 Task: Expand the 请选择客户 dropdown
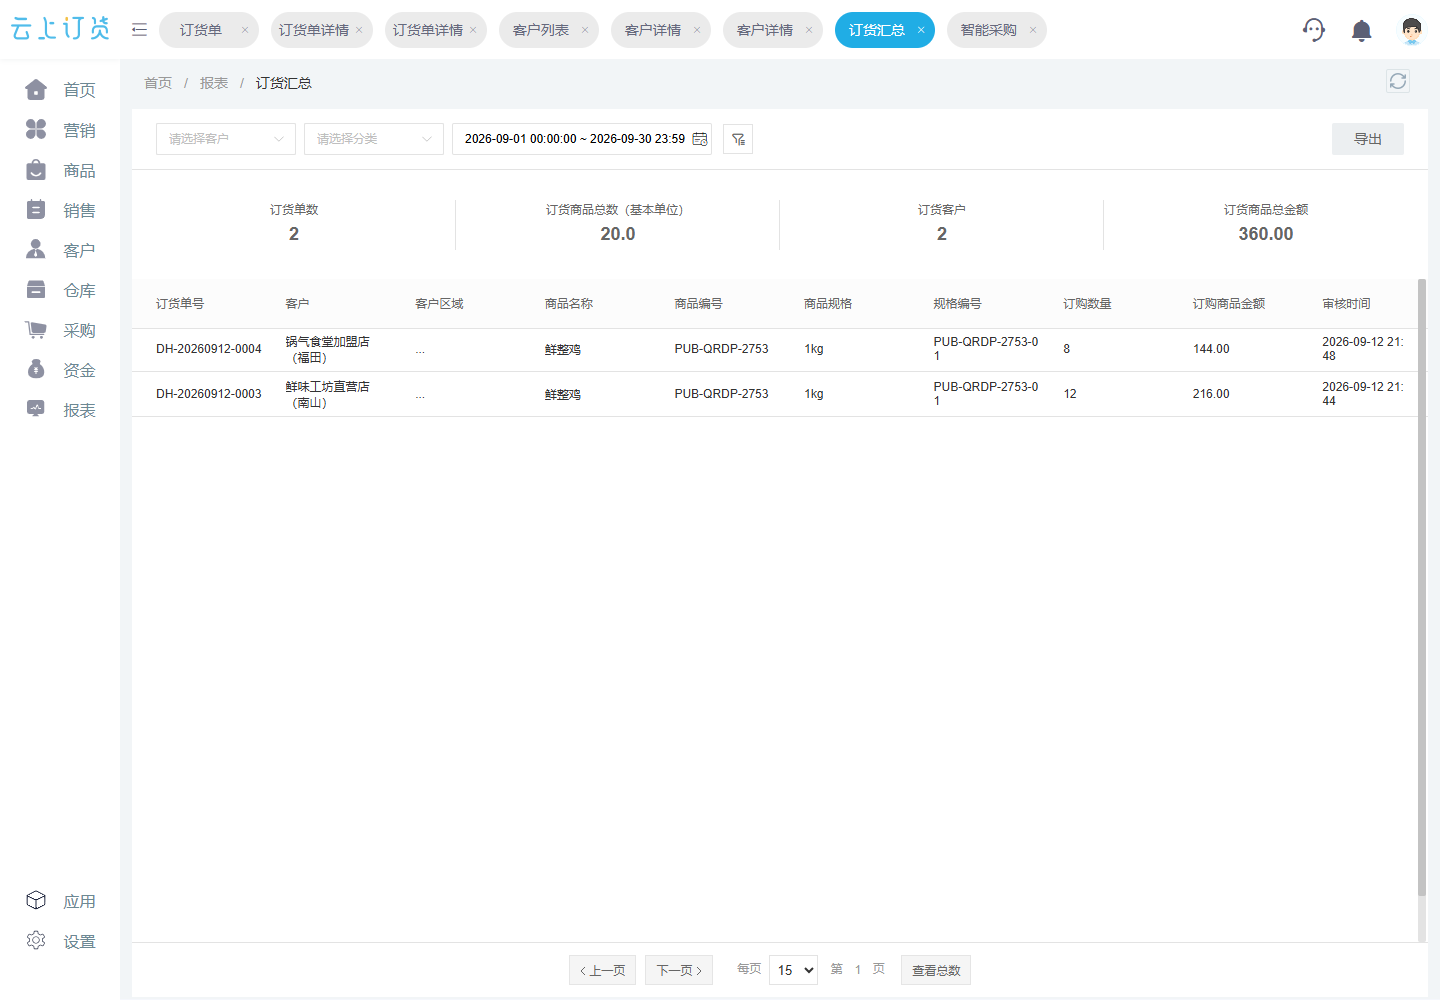coord(226,139)
